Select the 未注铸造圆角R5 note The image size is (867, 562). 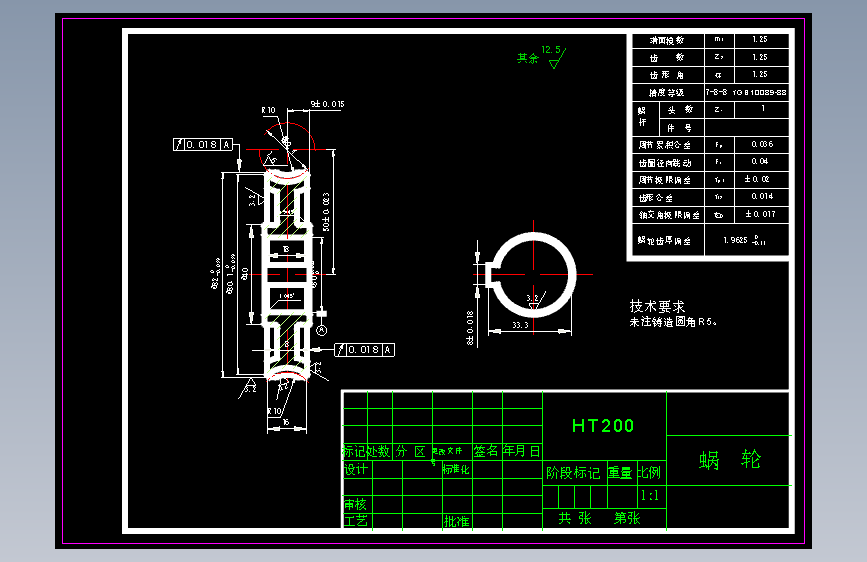pyautogui.click(x=673, y=322)
